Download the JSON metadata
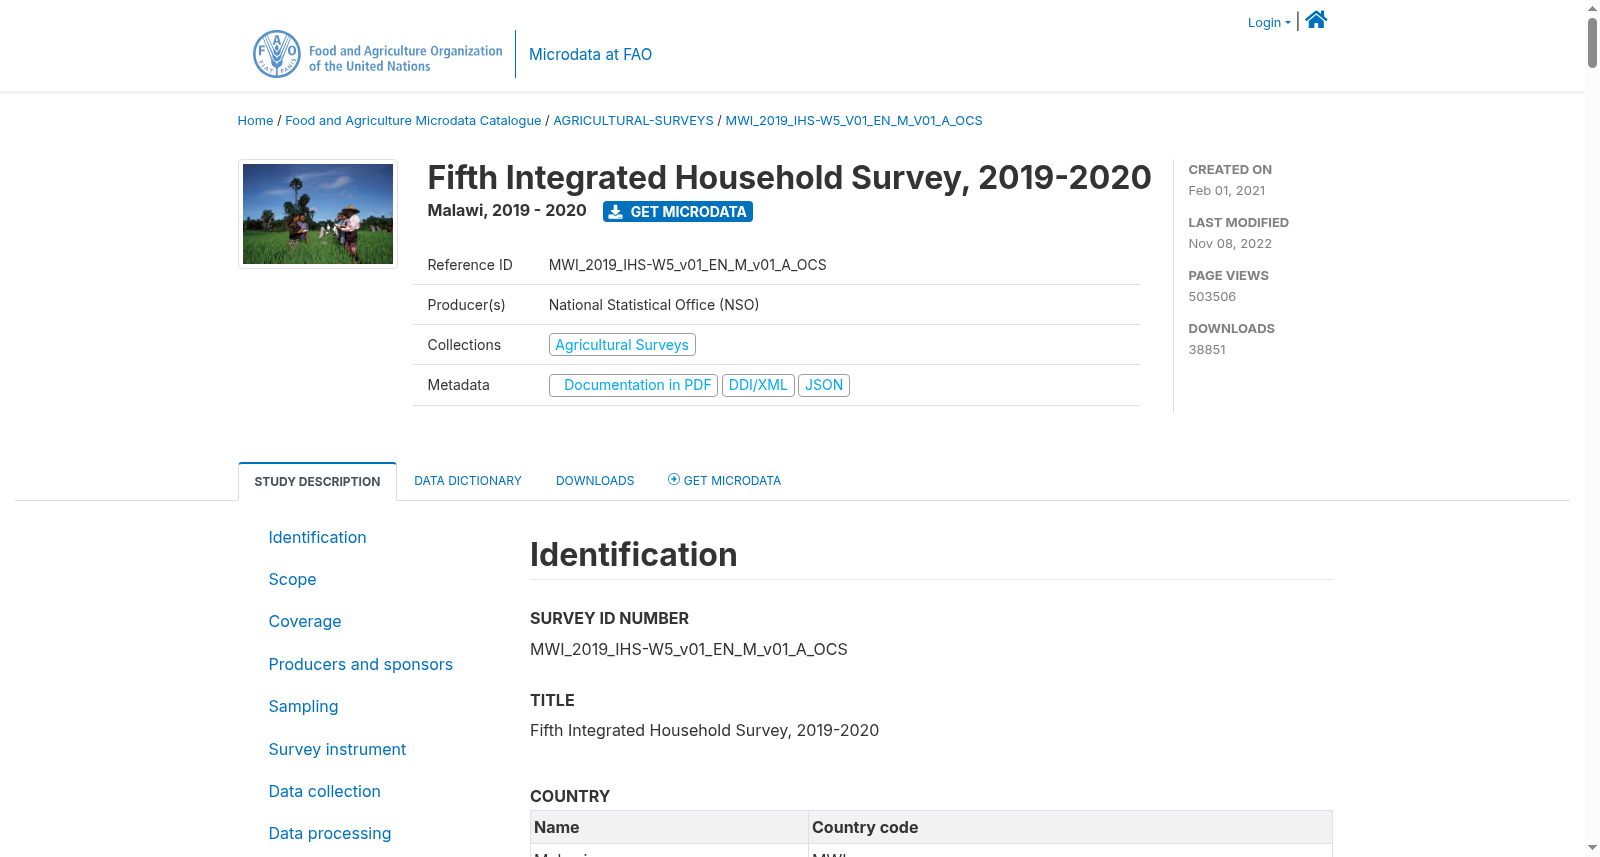Image resolution: width=1600 pixels, height=857 pixels. point(824,385)
